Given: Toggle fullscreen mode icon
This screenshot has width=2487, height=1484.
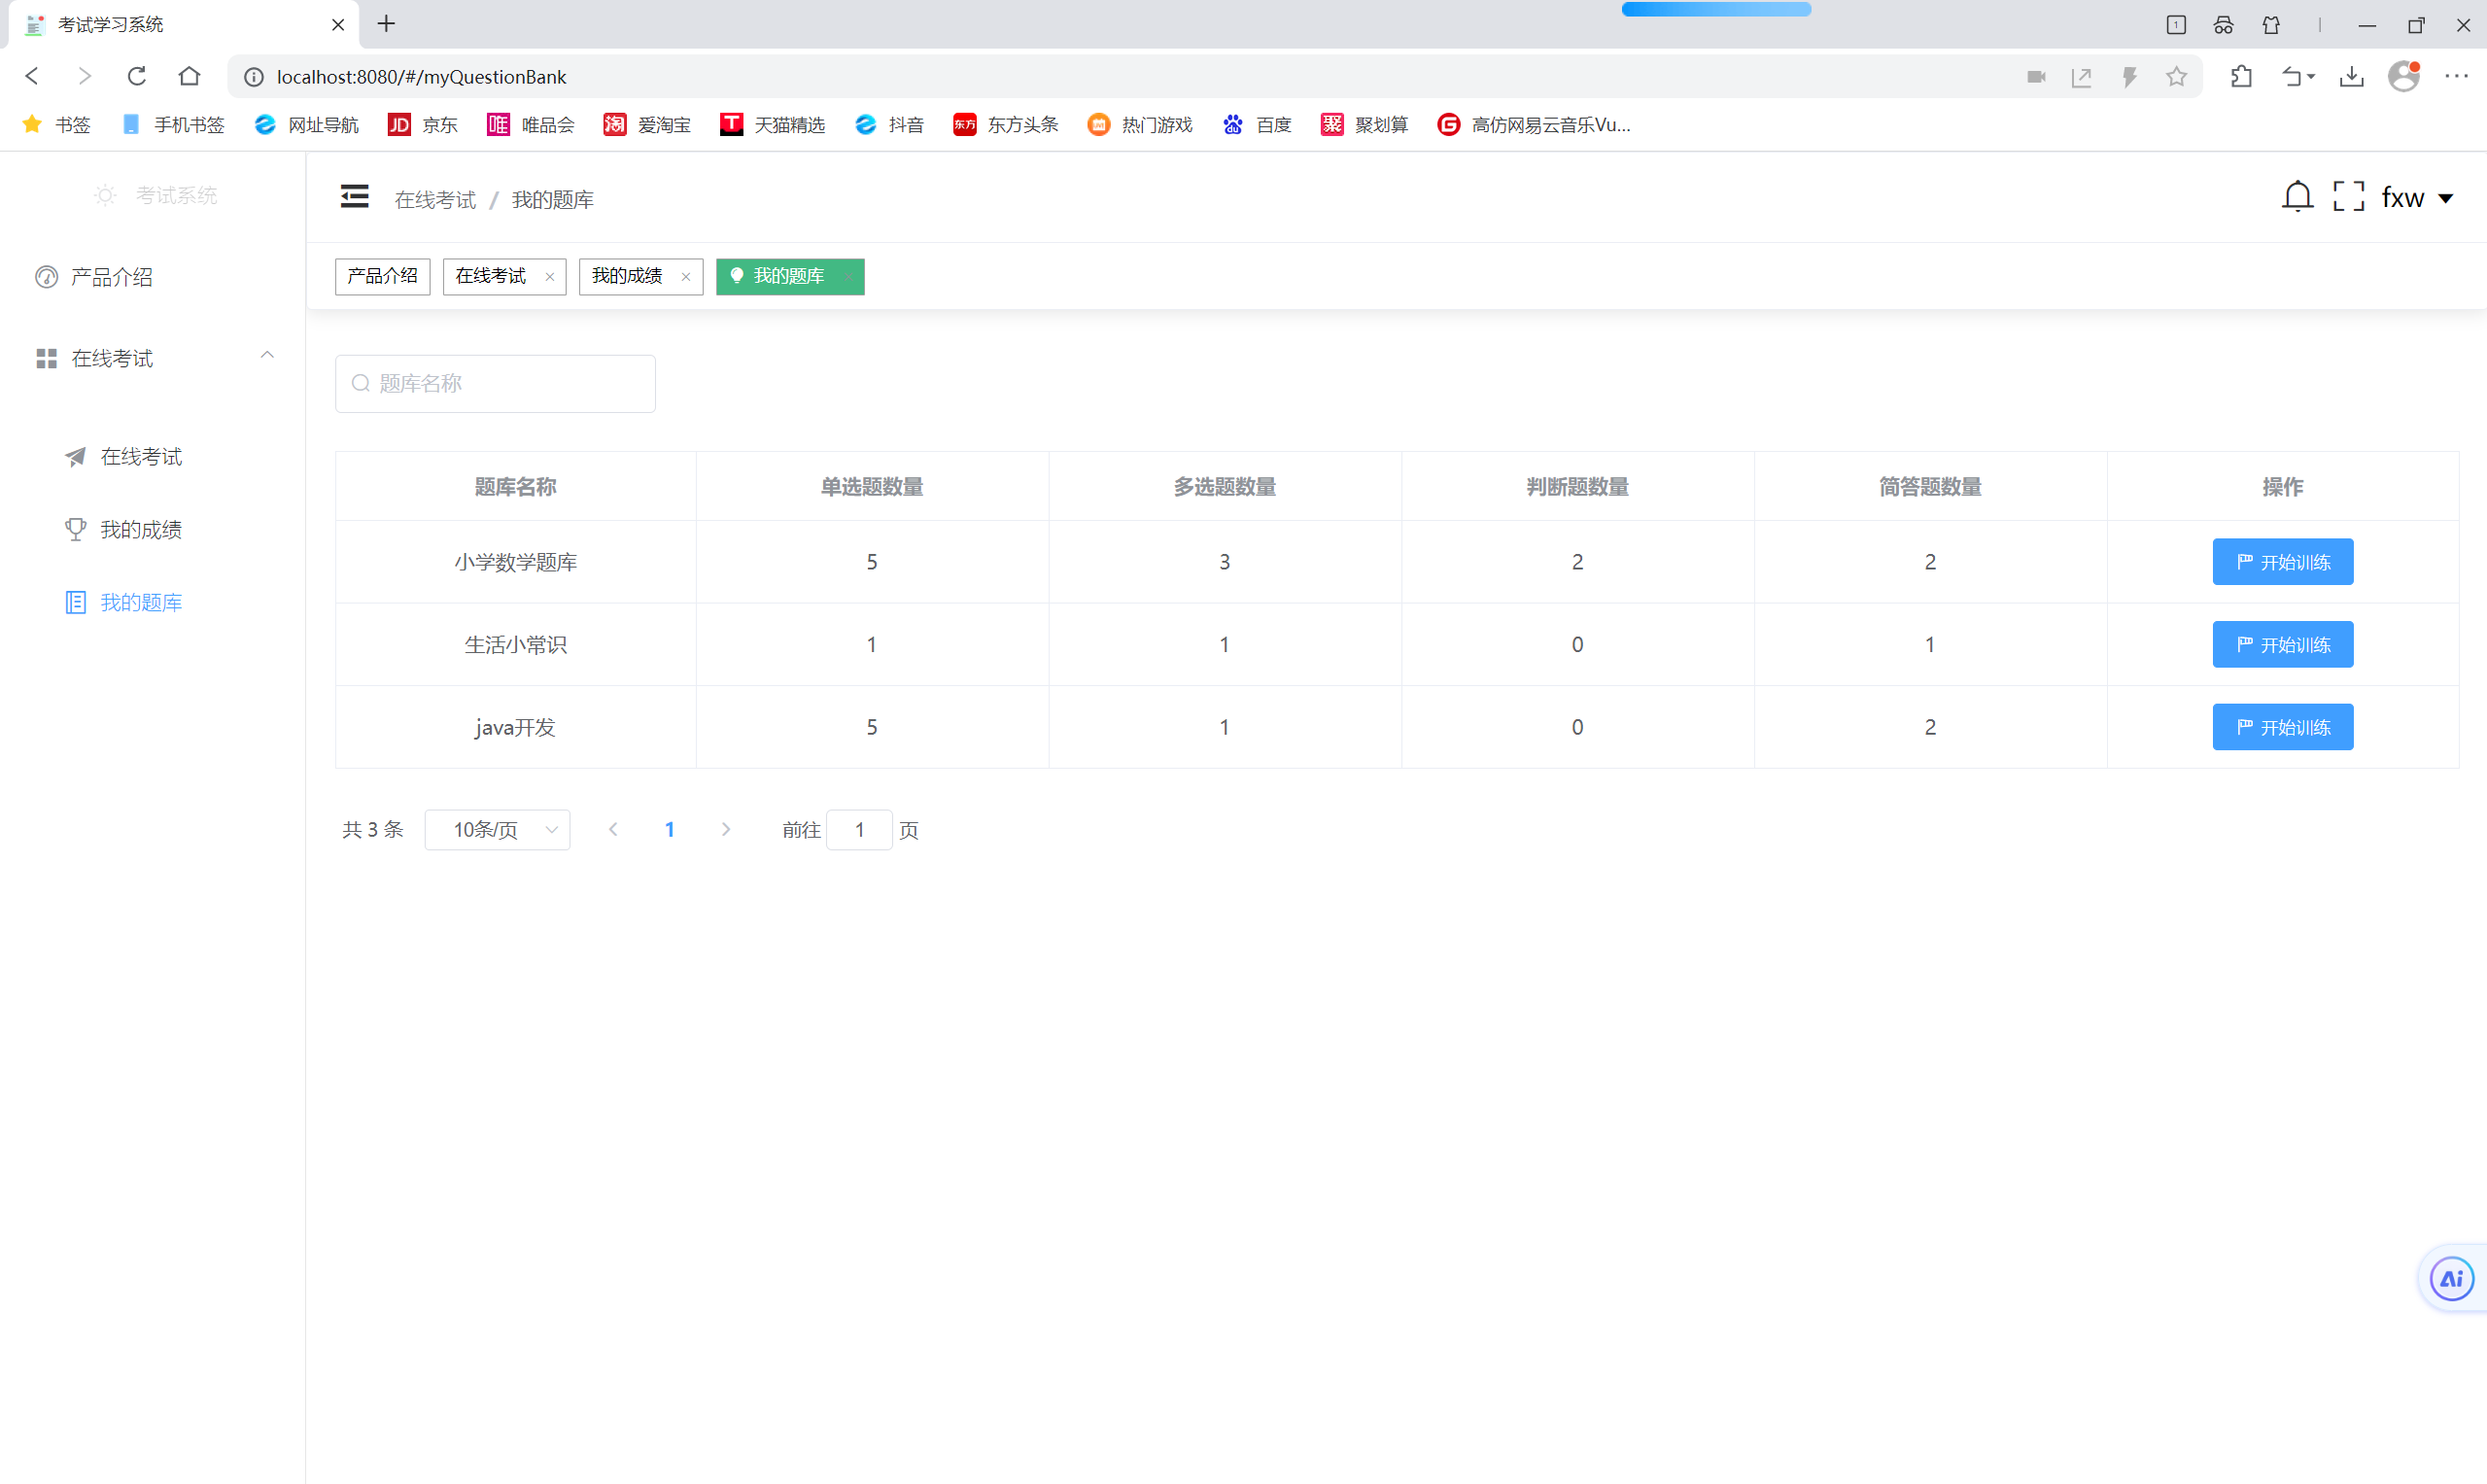Looking at the screenshot, I should pos(2348,197).
